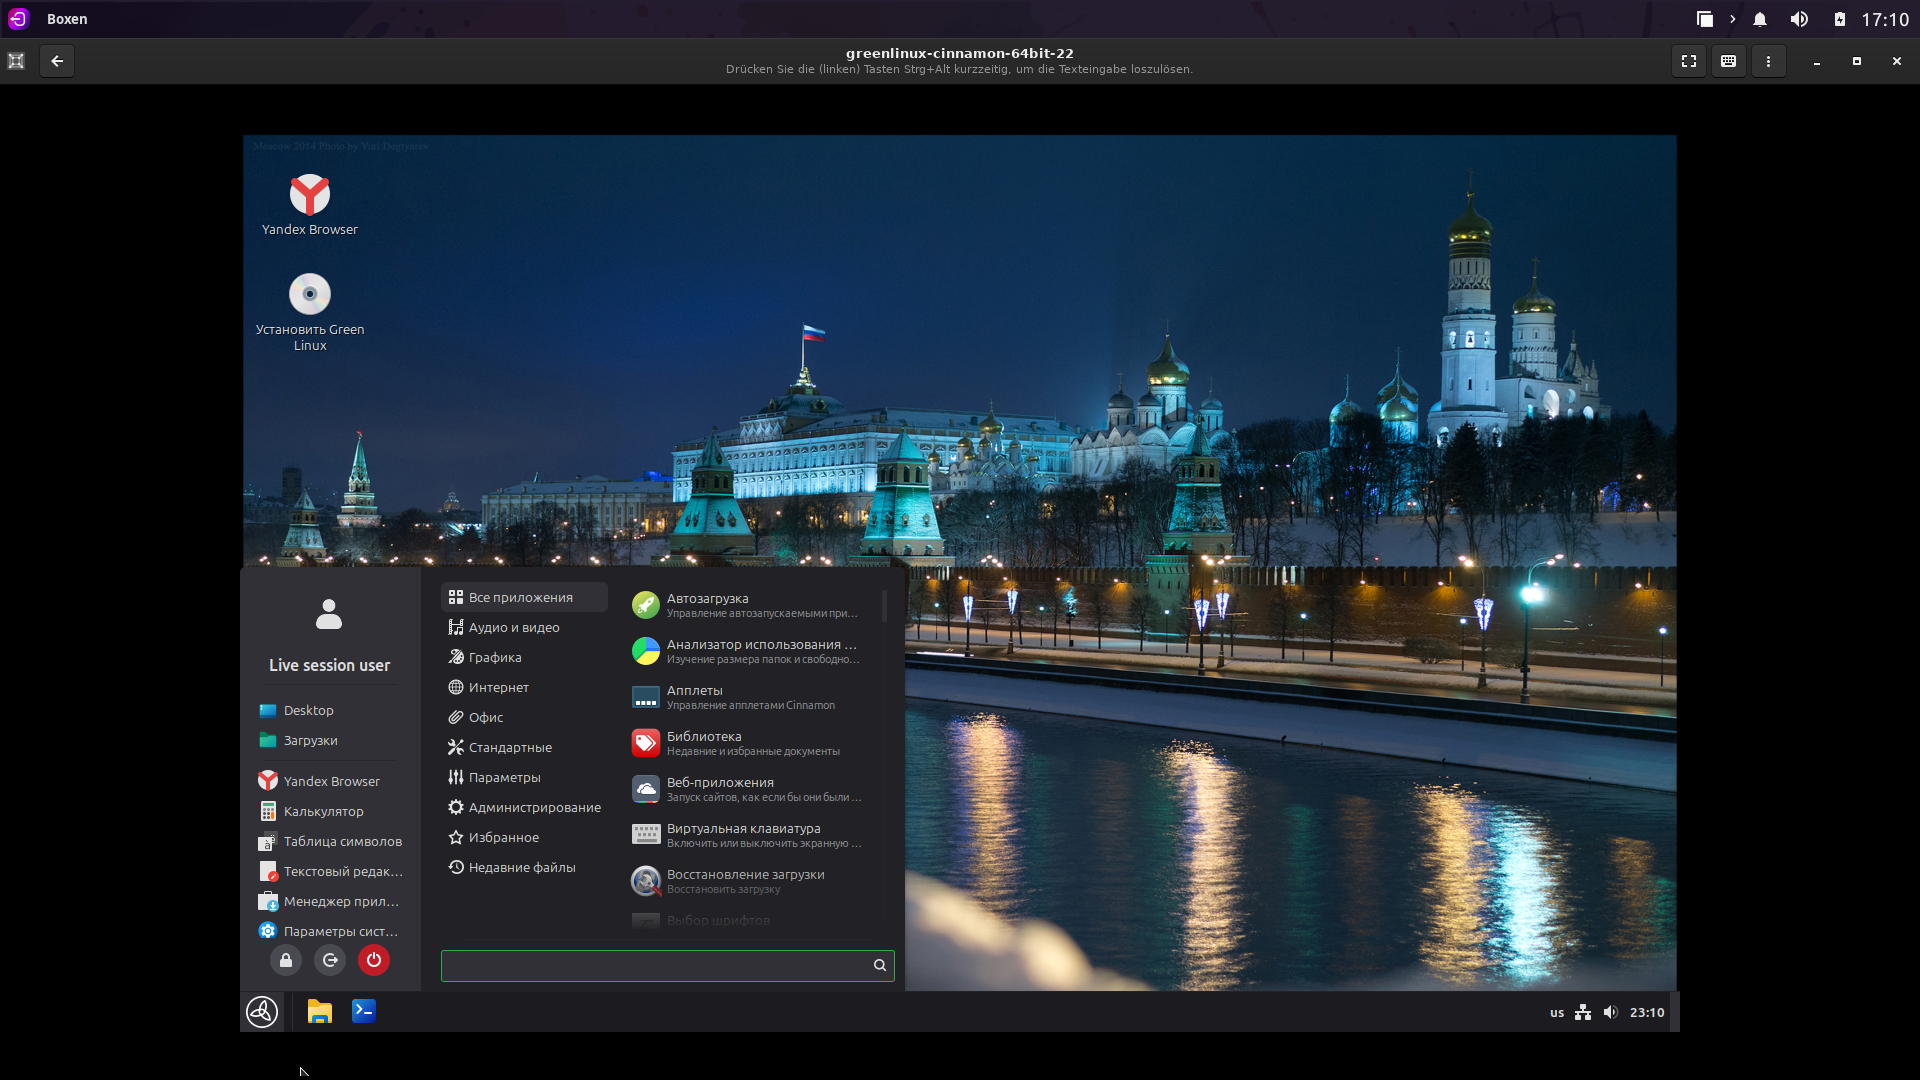Click the volume icon in guest panel

(x=1610, y=1012)
